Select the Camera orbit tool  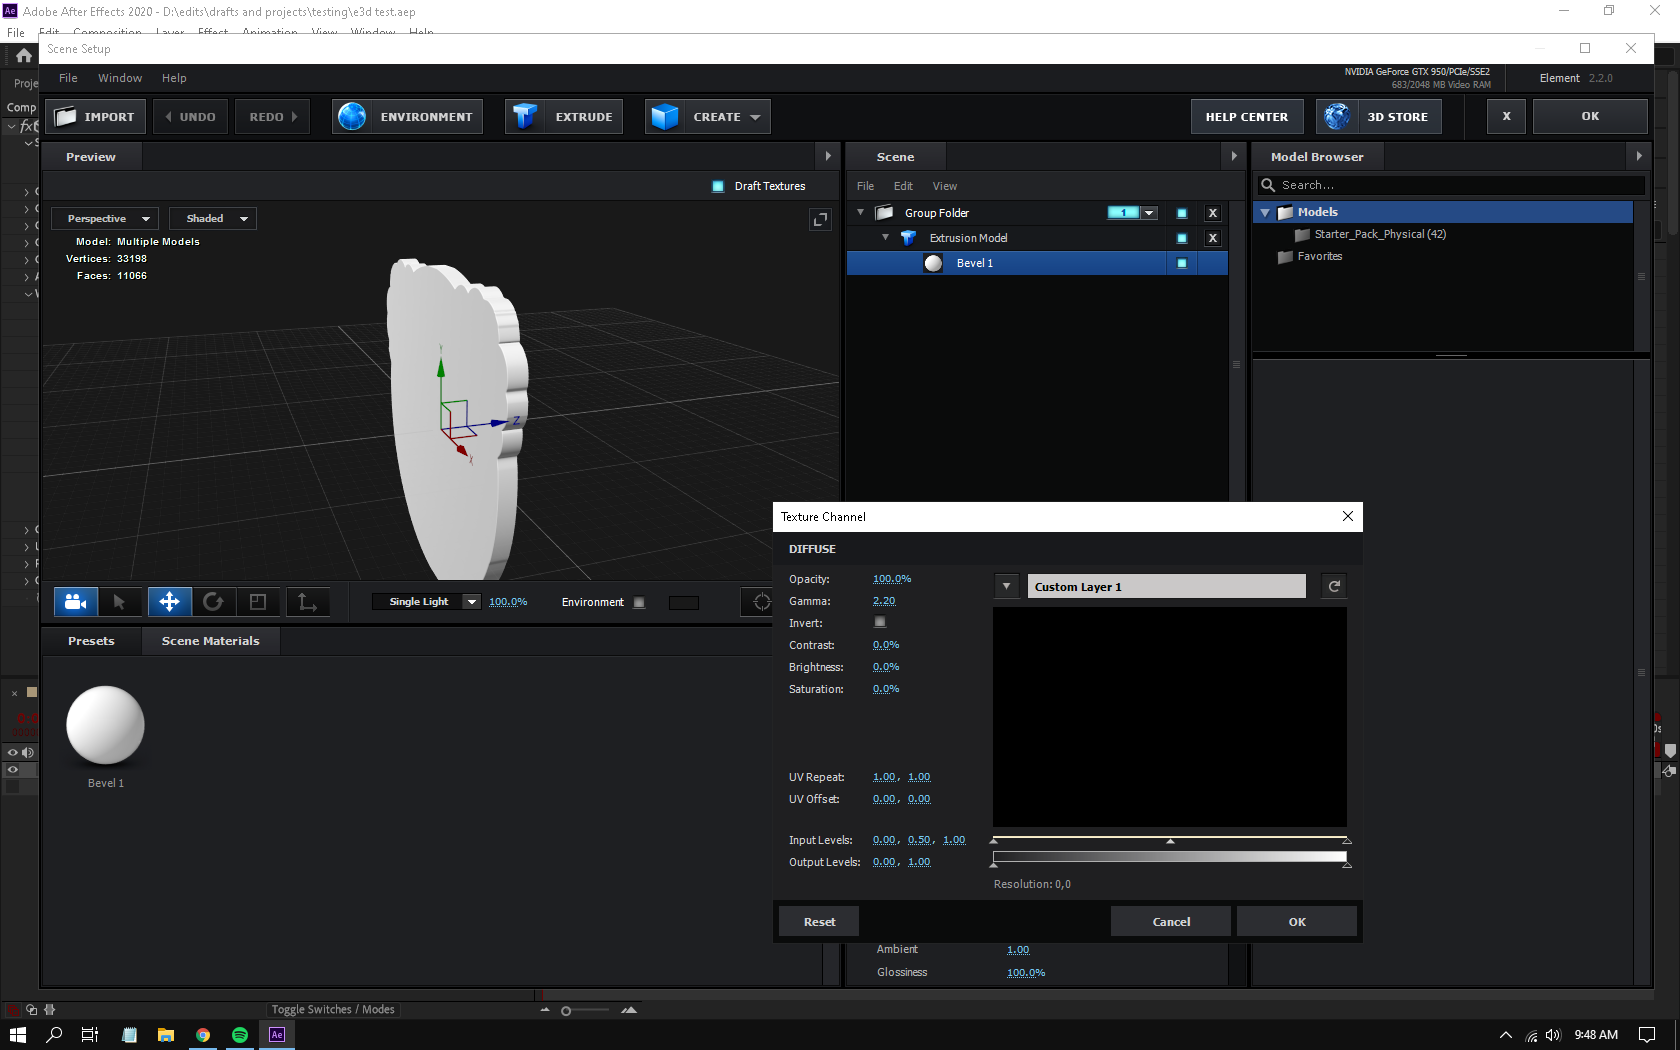[75, 602]
